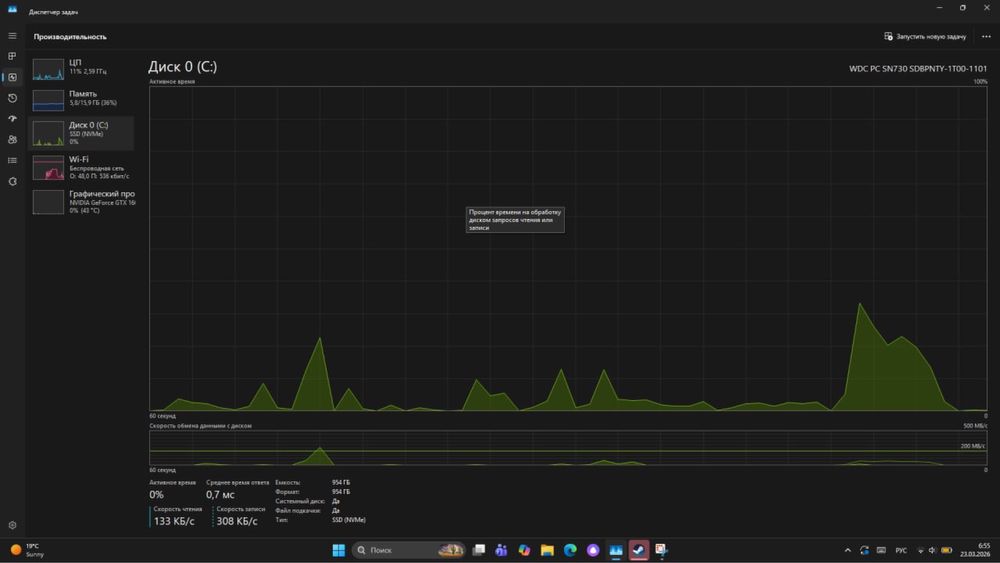Select the Графический процессор item

click(82, 201)
